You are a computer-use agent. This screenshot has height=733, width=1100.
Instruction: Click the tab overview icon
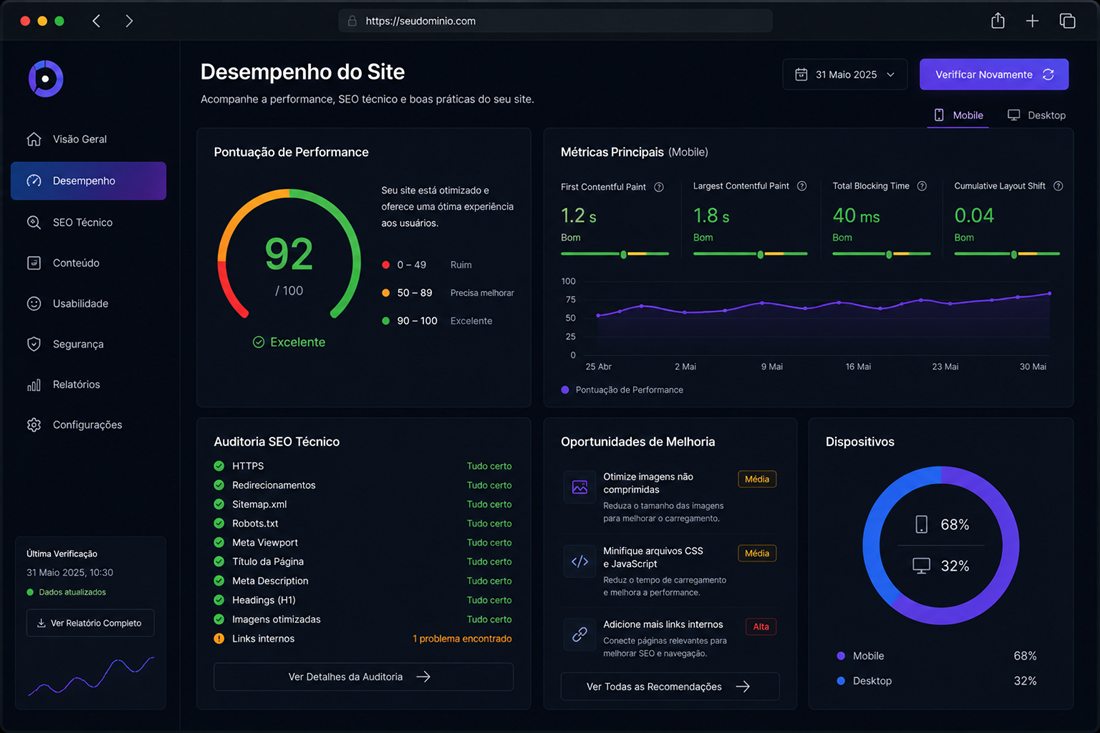(x=1067, y=21)
